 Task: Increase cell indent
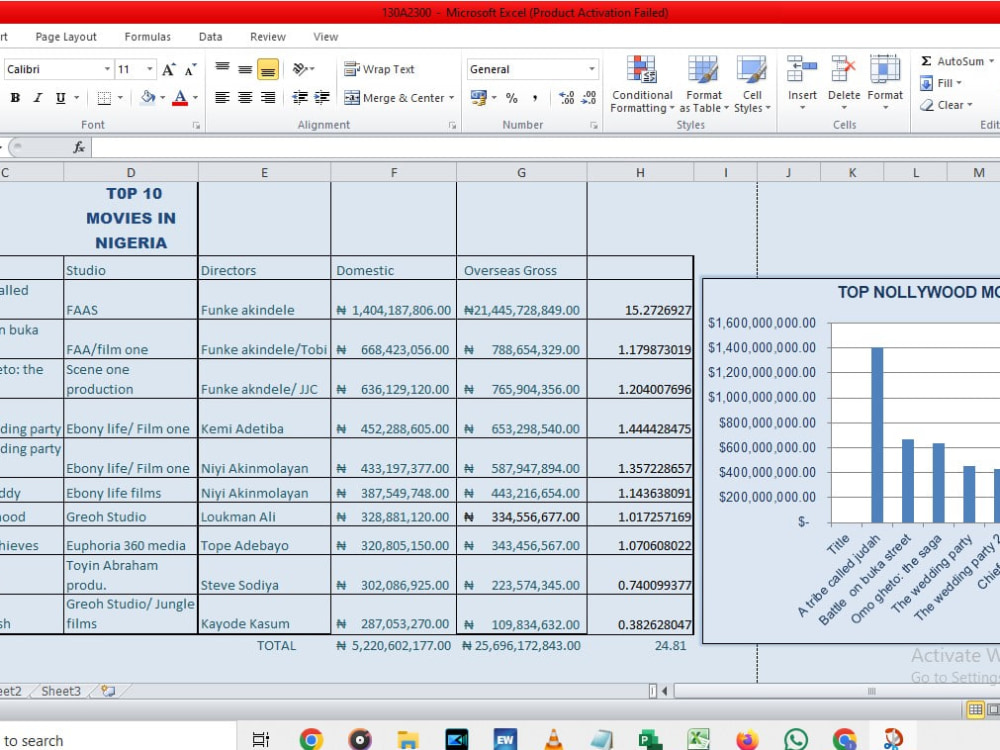click(x=322, y=97)
